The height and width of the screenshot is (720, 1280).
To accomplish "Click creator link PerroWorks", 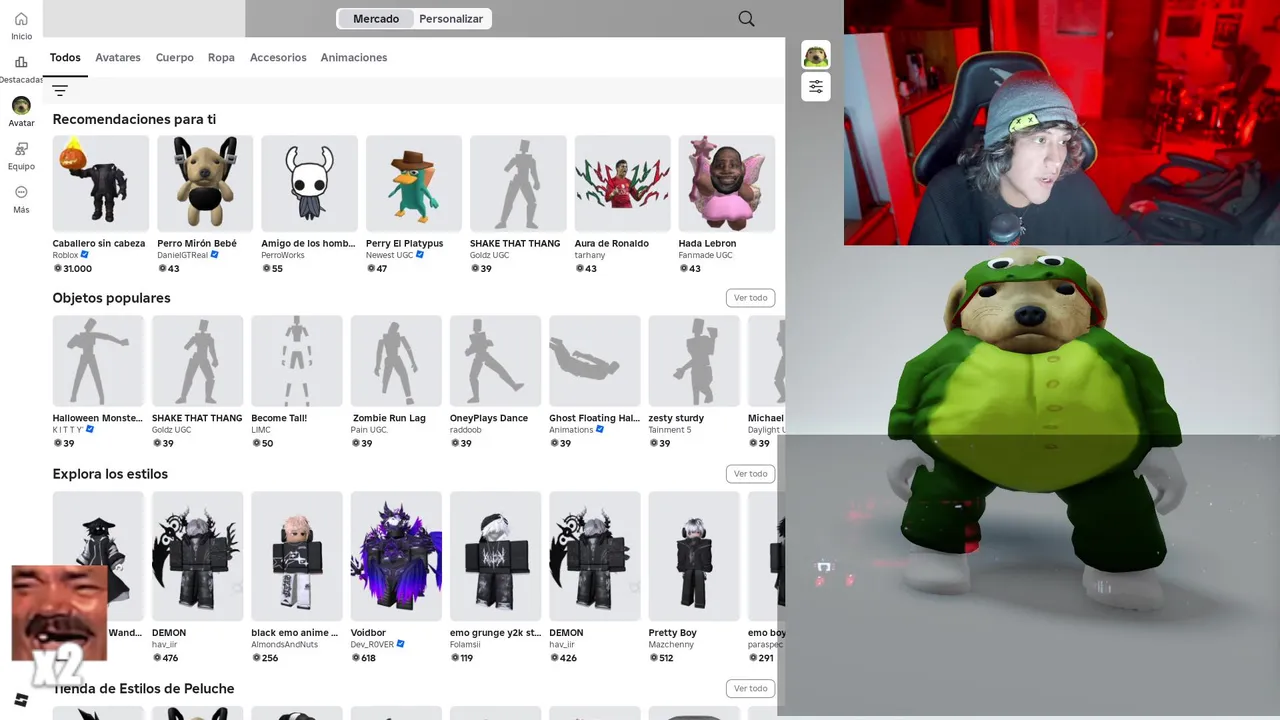I will pos(283,255).
